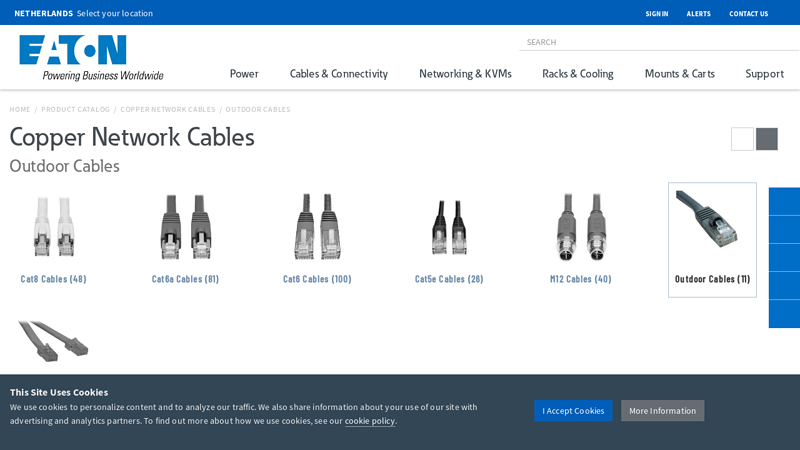Open the Support menu
The height and width of the screenshot is (450, 800).
tap(764, 74)
